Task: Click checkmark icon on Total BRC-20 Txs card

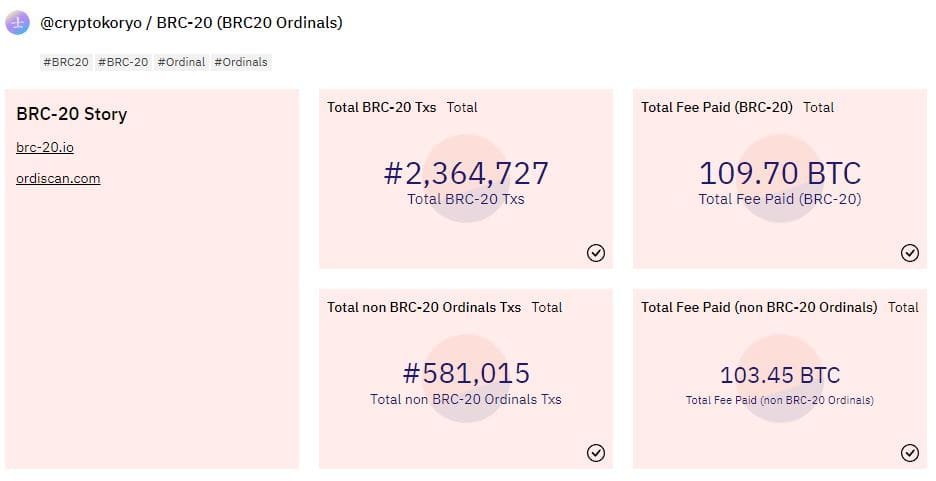Action: tap(596, 253)
